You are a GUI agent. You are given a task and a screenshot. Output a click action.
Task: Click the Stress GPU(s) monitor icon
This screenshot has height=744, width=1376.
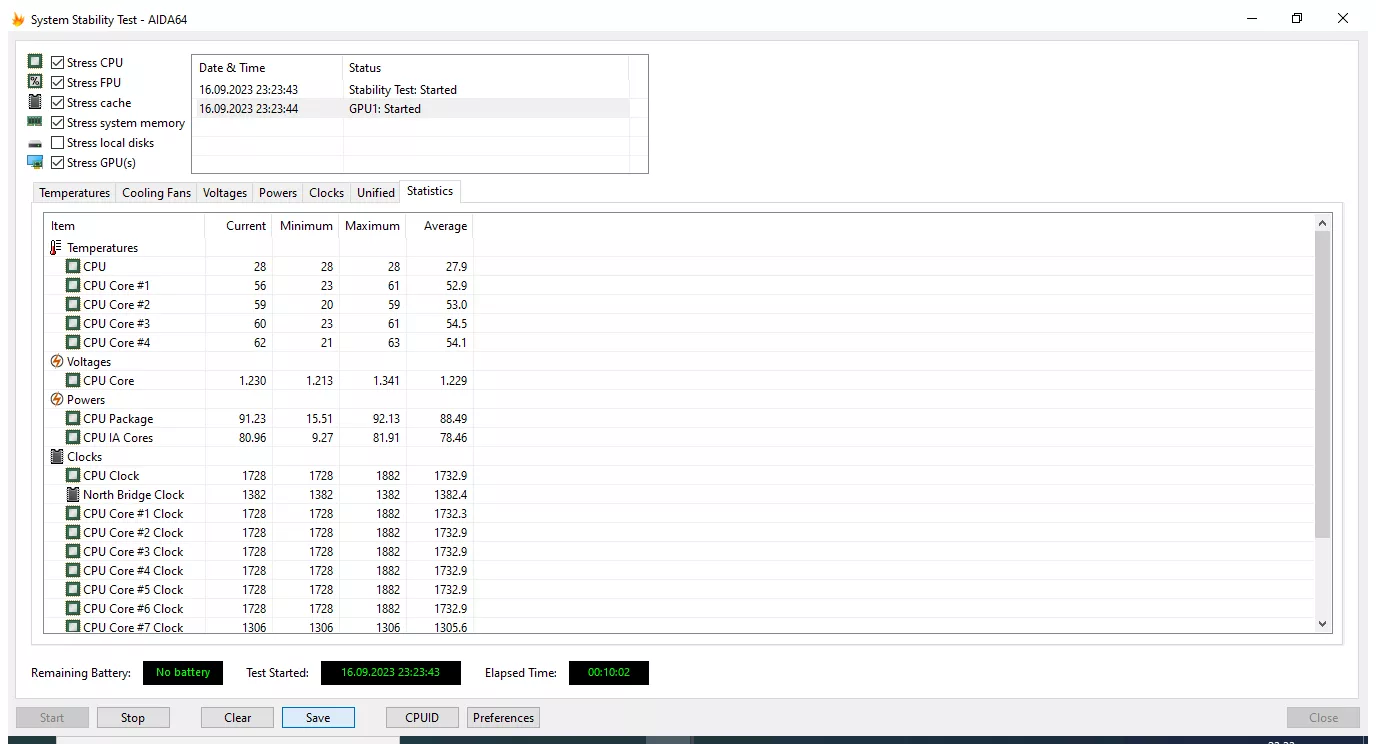coord(35,162)
